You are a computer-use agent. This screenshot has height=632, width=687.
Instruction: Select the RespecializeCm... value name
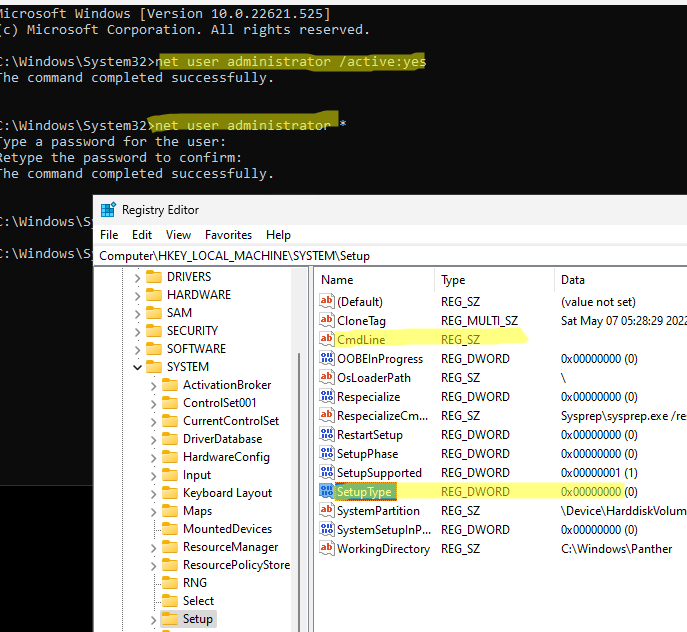coord(382,415)
